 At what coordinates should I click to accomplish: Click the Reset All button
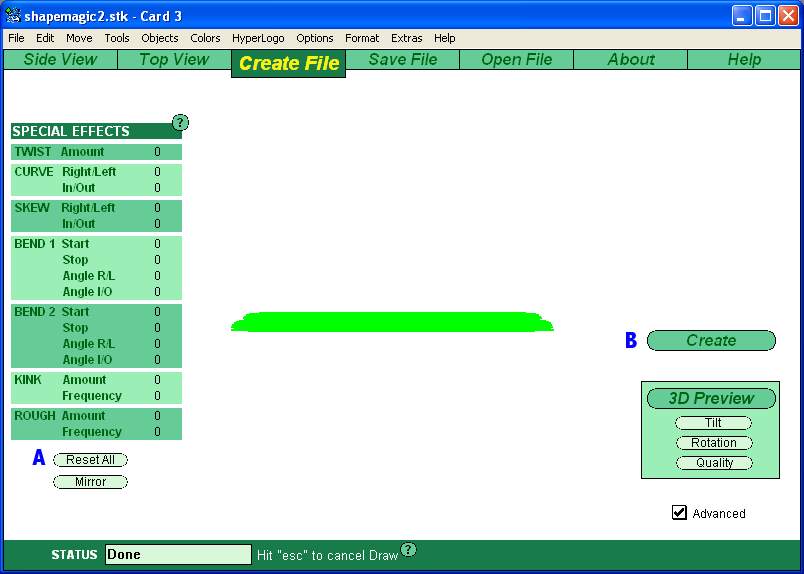pyautogui.click(x=90, y=460)
